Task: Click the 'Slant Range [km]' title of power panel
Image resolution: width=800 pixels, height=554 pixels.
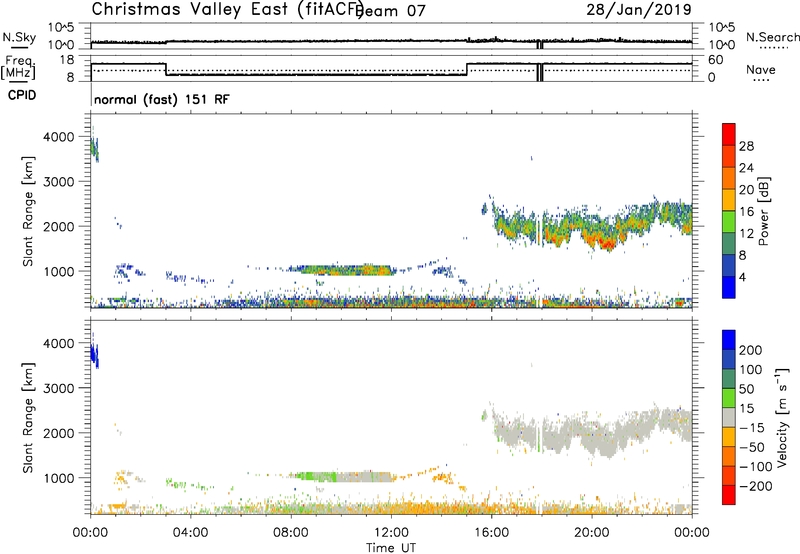Action: pos(28,211)
